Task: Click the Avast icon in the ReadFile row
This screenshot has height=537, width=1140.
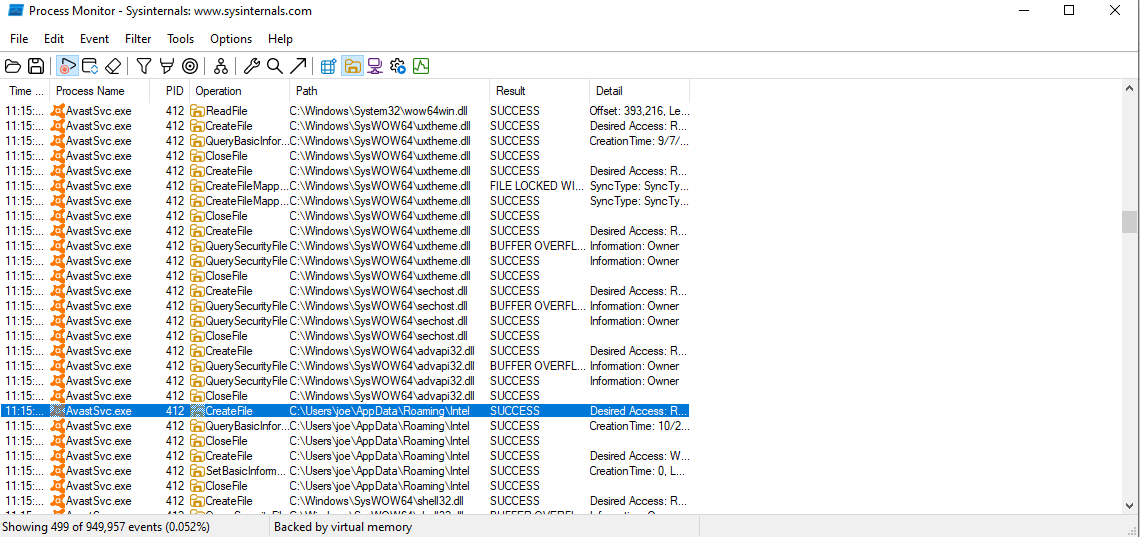Action: pos(58,110)
